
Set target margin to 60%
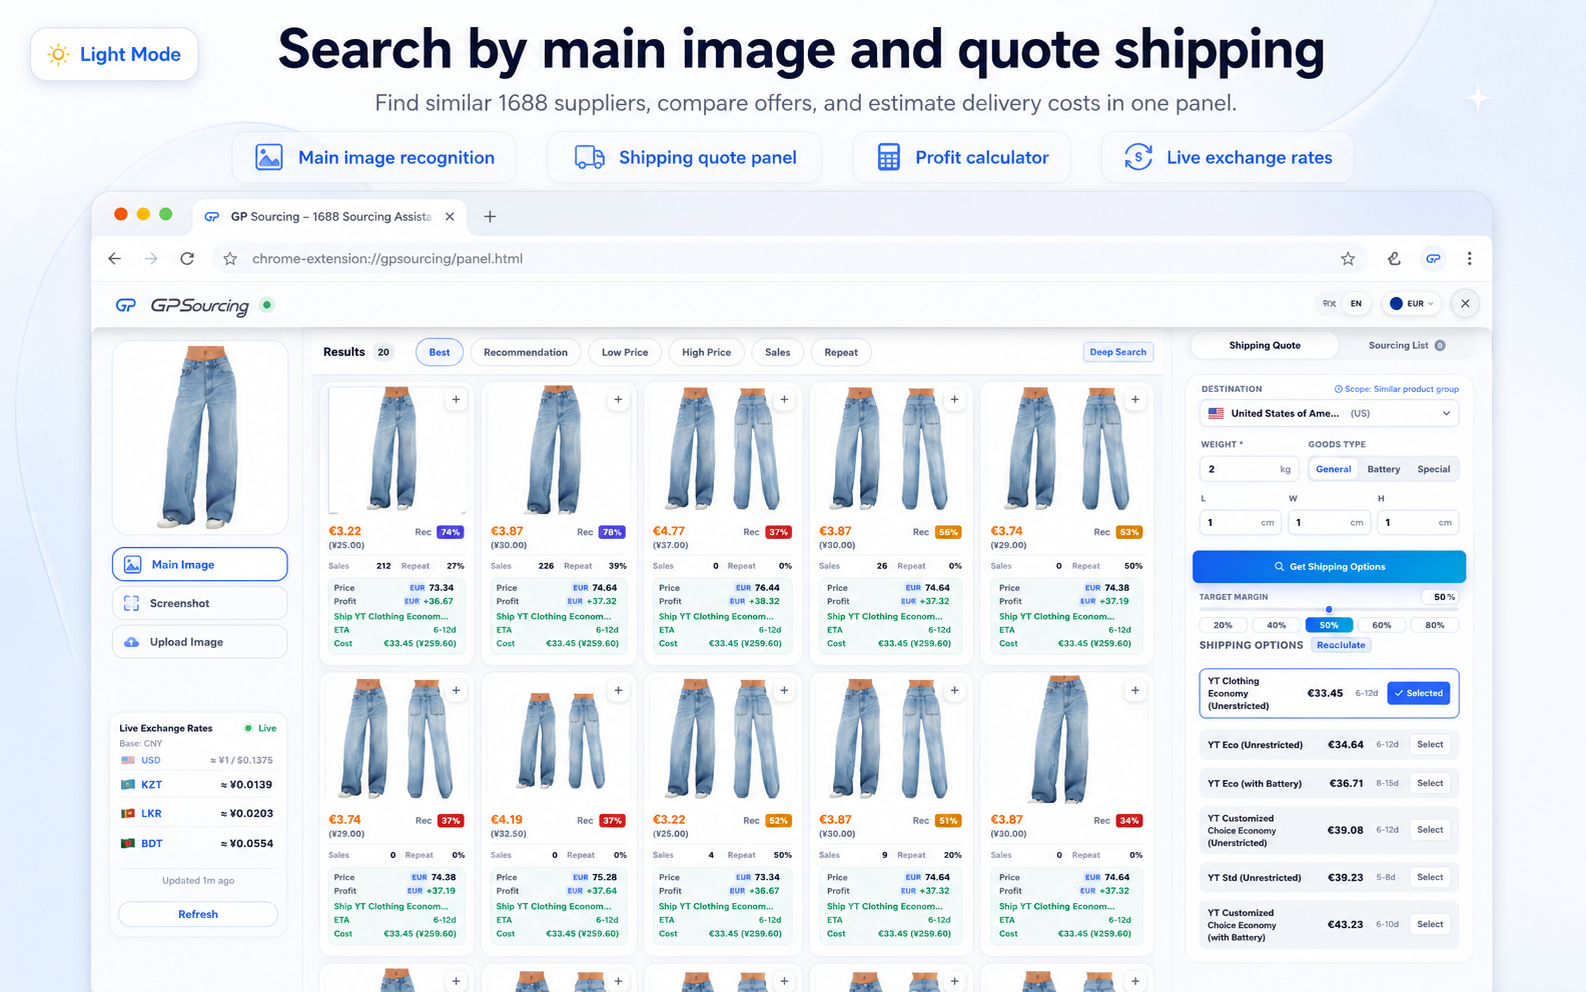(1381, 625)
